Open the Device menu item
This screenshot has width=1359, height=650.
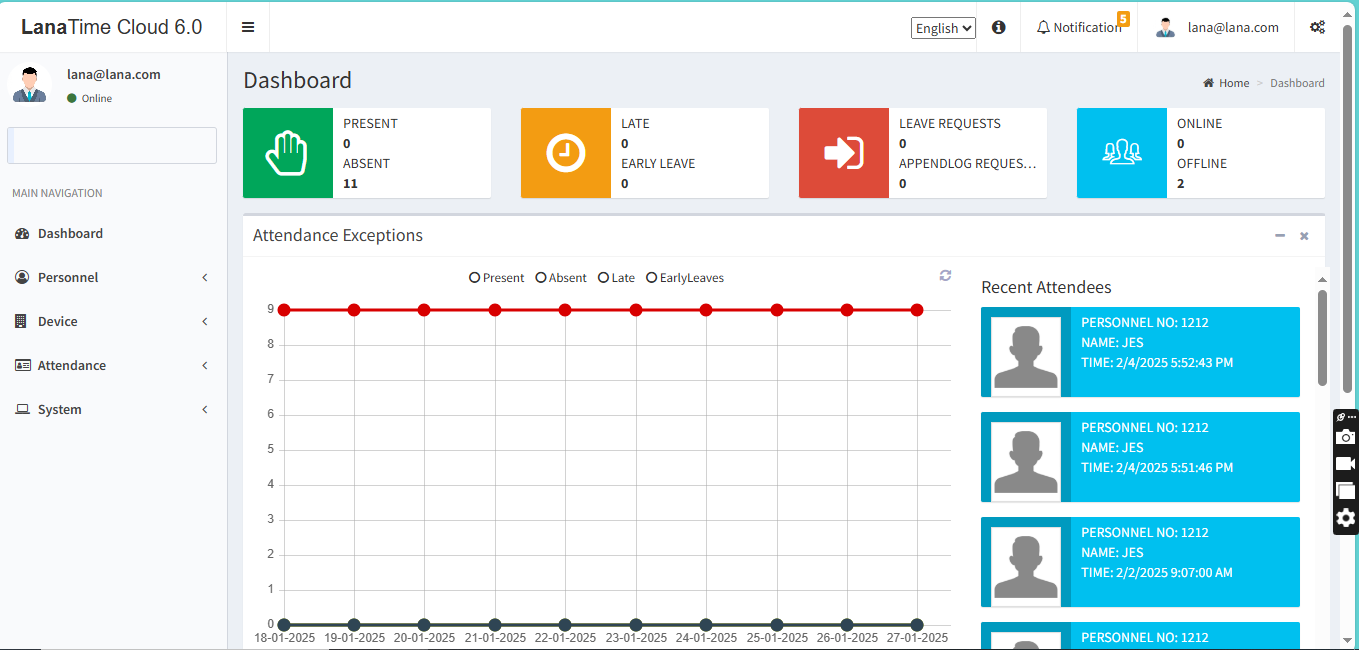pos(113,322)
